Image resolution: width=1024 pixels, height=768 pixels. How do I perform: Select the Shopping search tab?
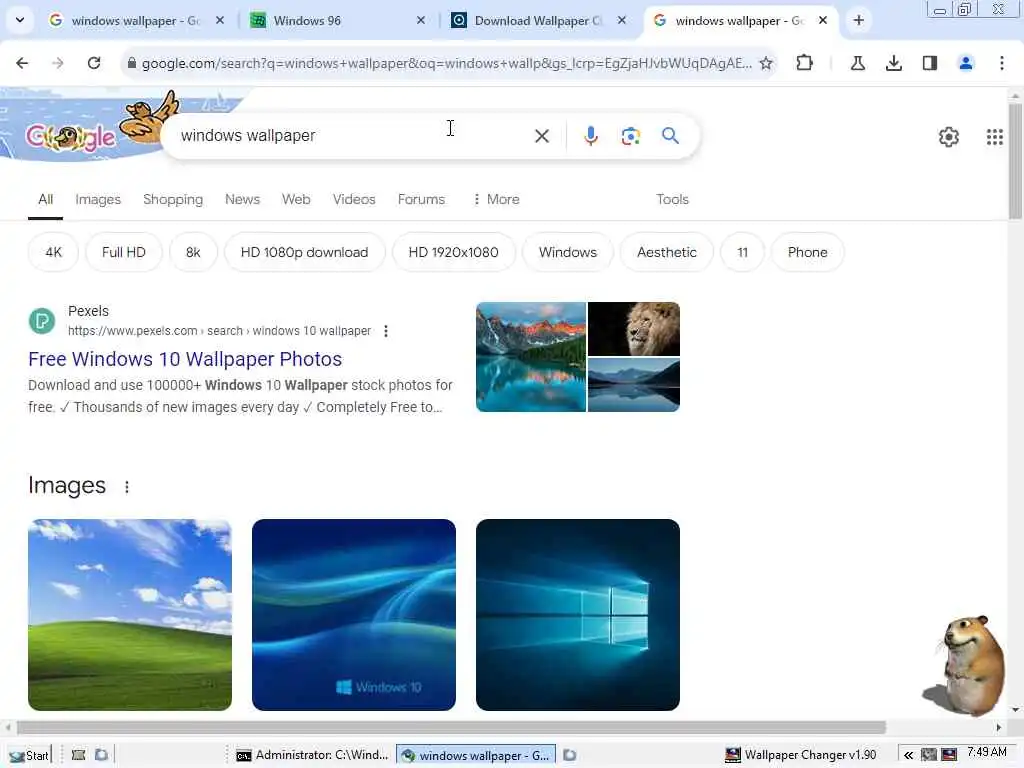pos(173,199)
